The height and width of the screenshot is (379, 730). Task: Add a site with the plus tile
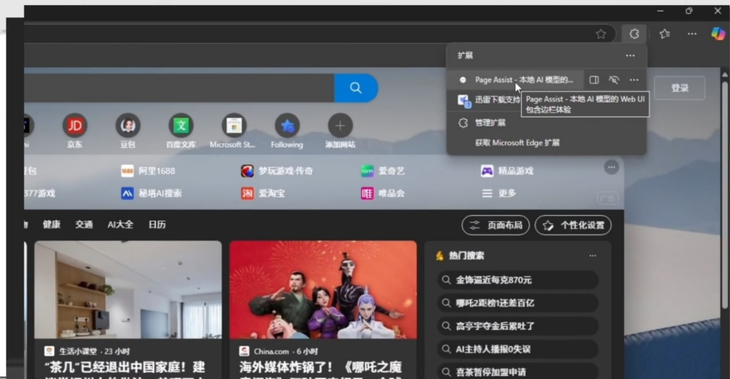click(x=340, y=126)
